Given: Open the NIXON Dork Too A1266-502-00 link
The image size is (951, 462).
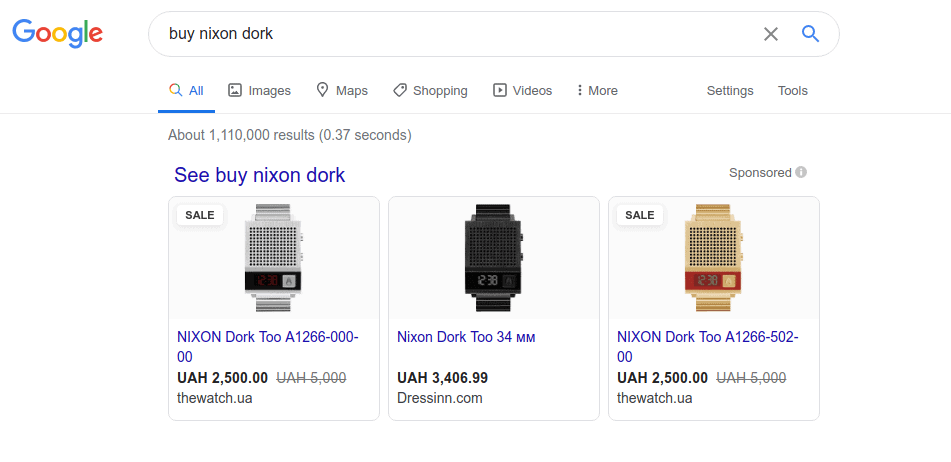Looking at the screenshot, I should [x=708, y=347].
